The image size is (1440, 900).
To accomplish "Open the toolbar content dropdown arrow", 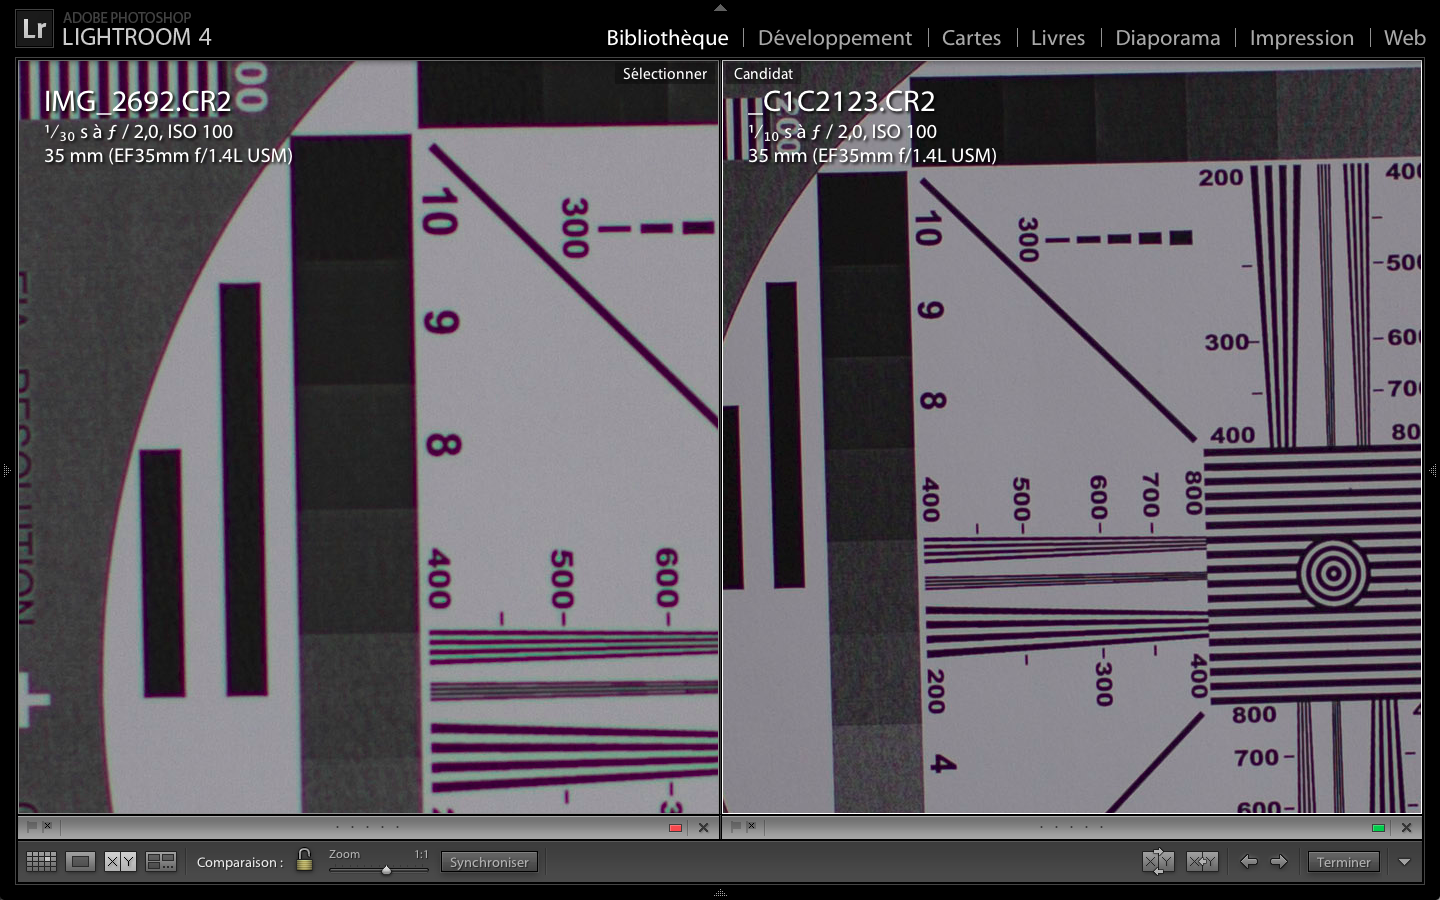I will pyautogui.click(x=1404, y=862).
